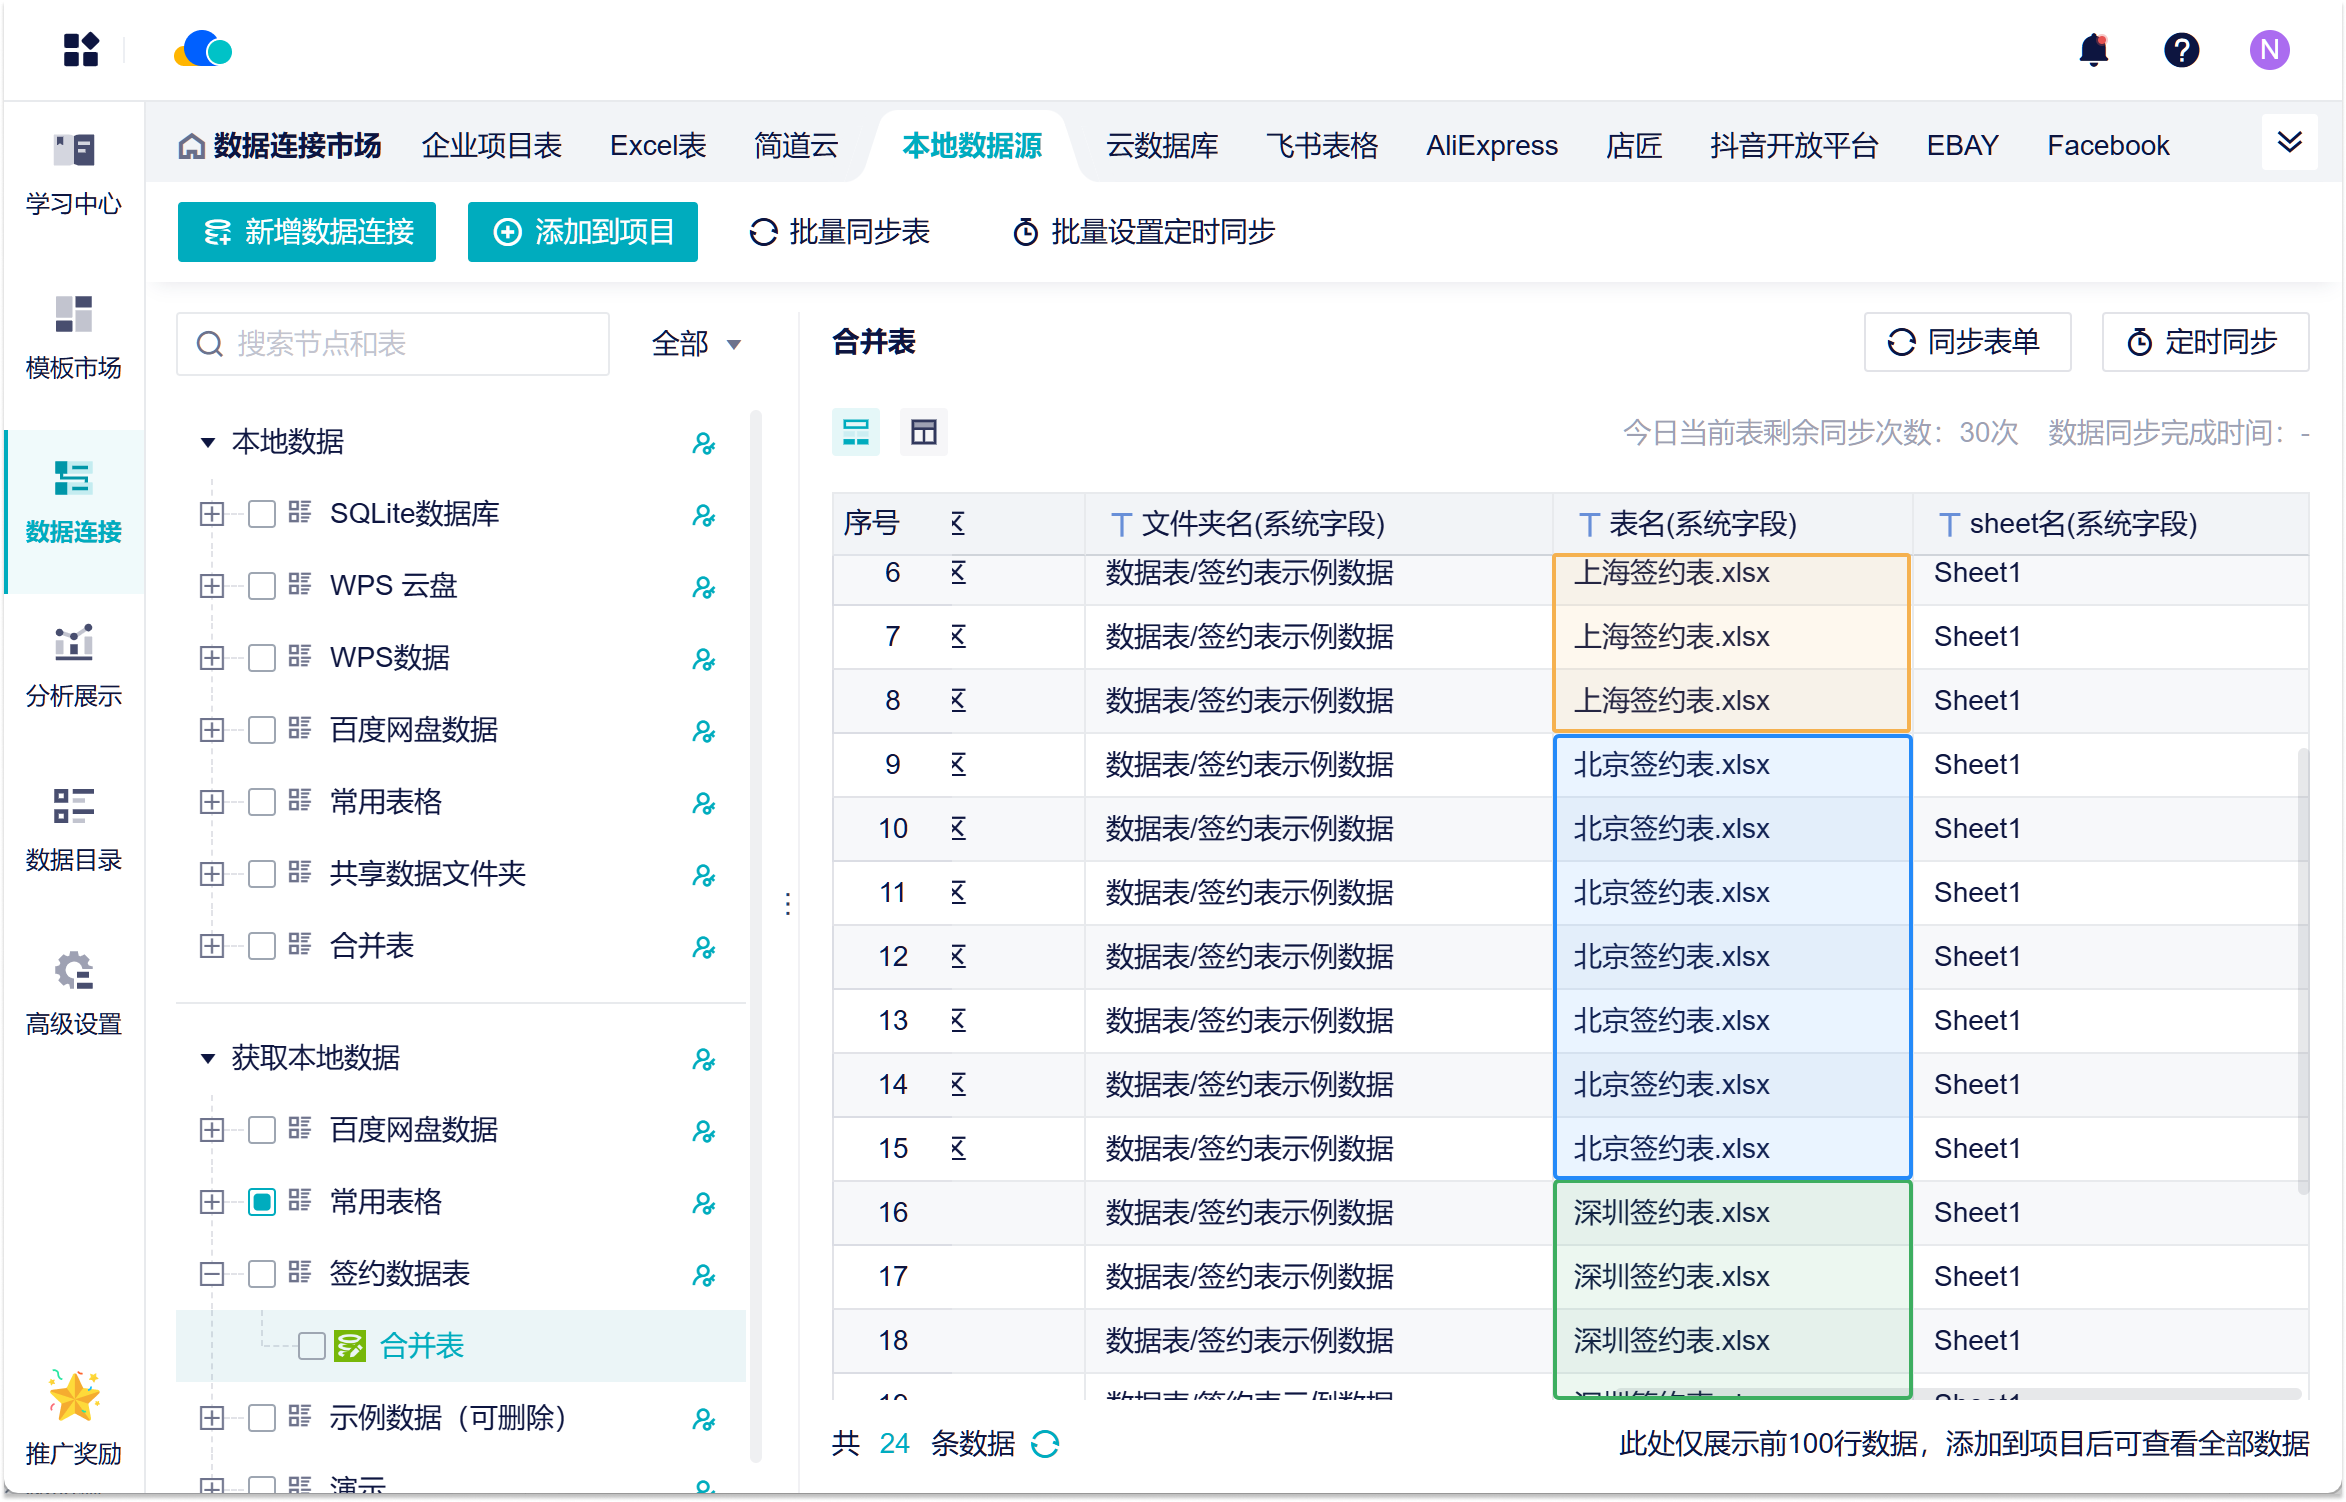Expand more data source tabs chevron
2346x1502 pixels.
coord(2289,143)
